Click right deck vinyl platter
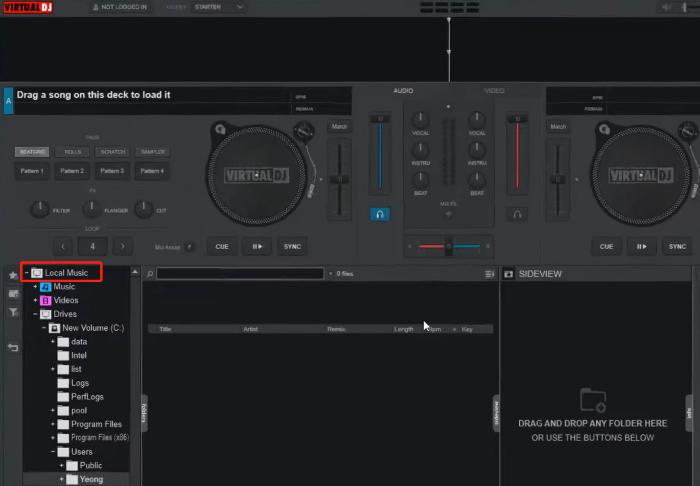 (640, 175)
